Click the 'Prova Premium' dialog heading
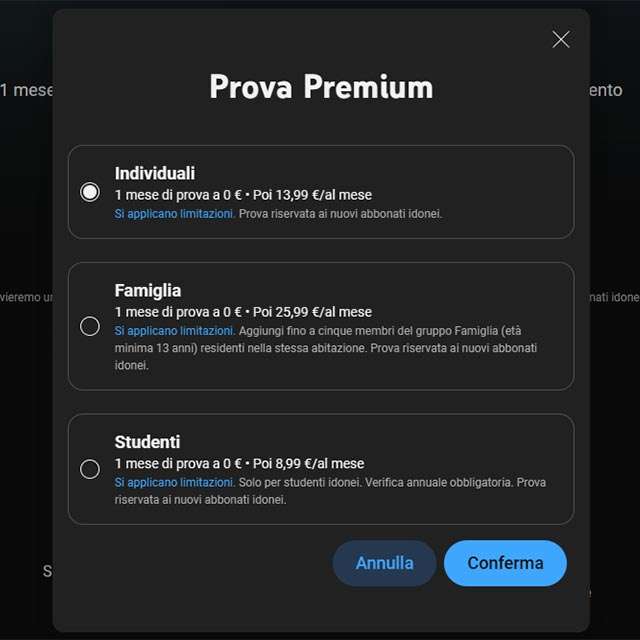 pos(321,87)
